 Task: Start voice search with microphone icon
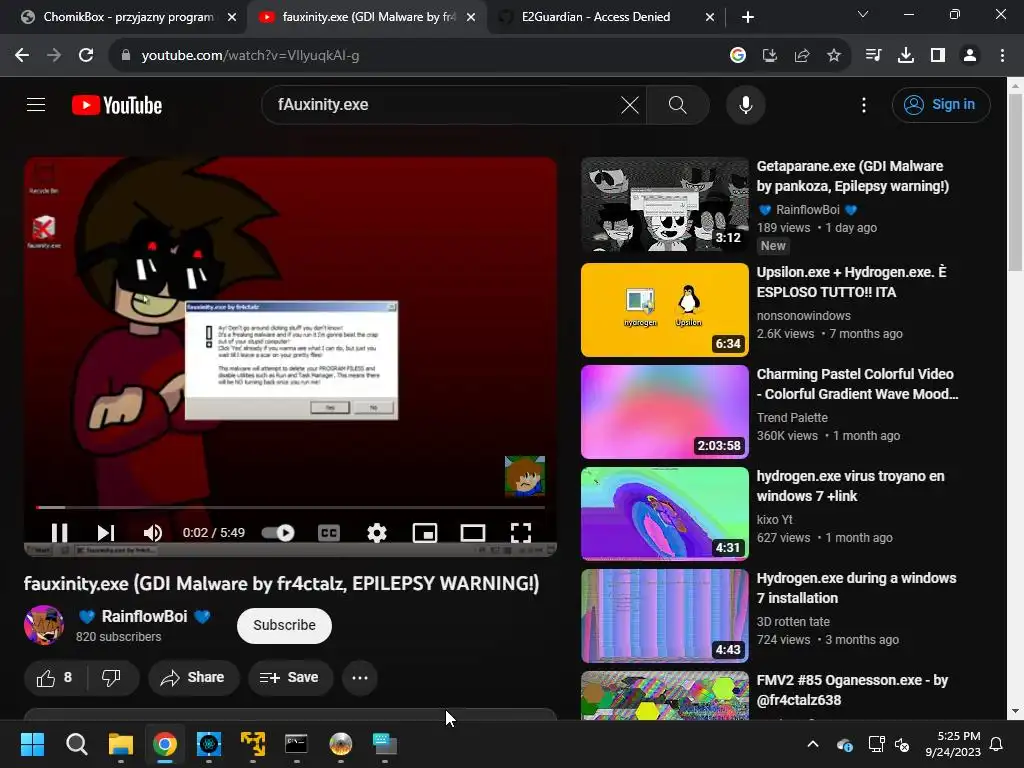[746, 104]
